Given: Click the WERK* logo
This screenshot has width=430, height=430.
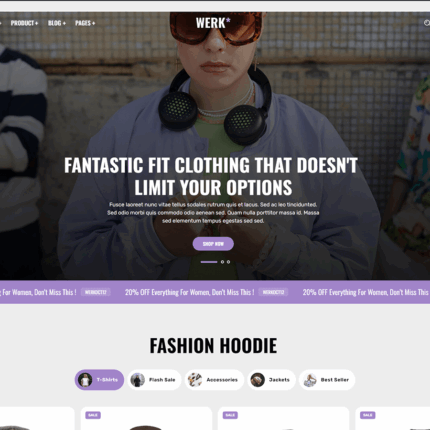Looking at the screenshot, I should click(x=213, y=23).
